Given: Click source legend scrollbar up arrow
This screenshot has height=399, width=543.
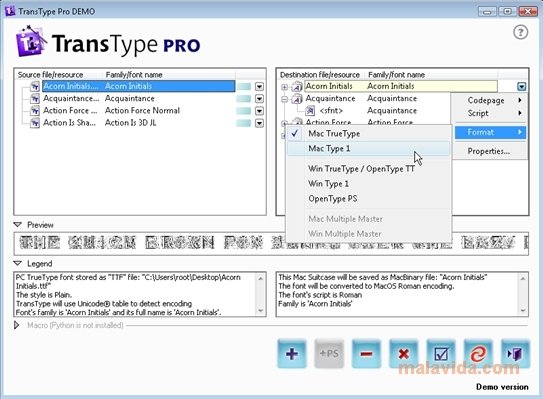Looking at the screenshot, I should (260, 278).
